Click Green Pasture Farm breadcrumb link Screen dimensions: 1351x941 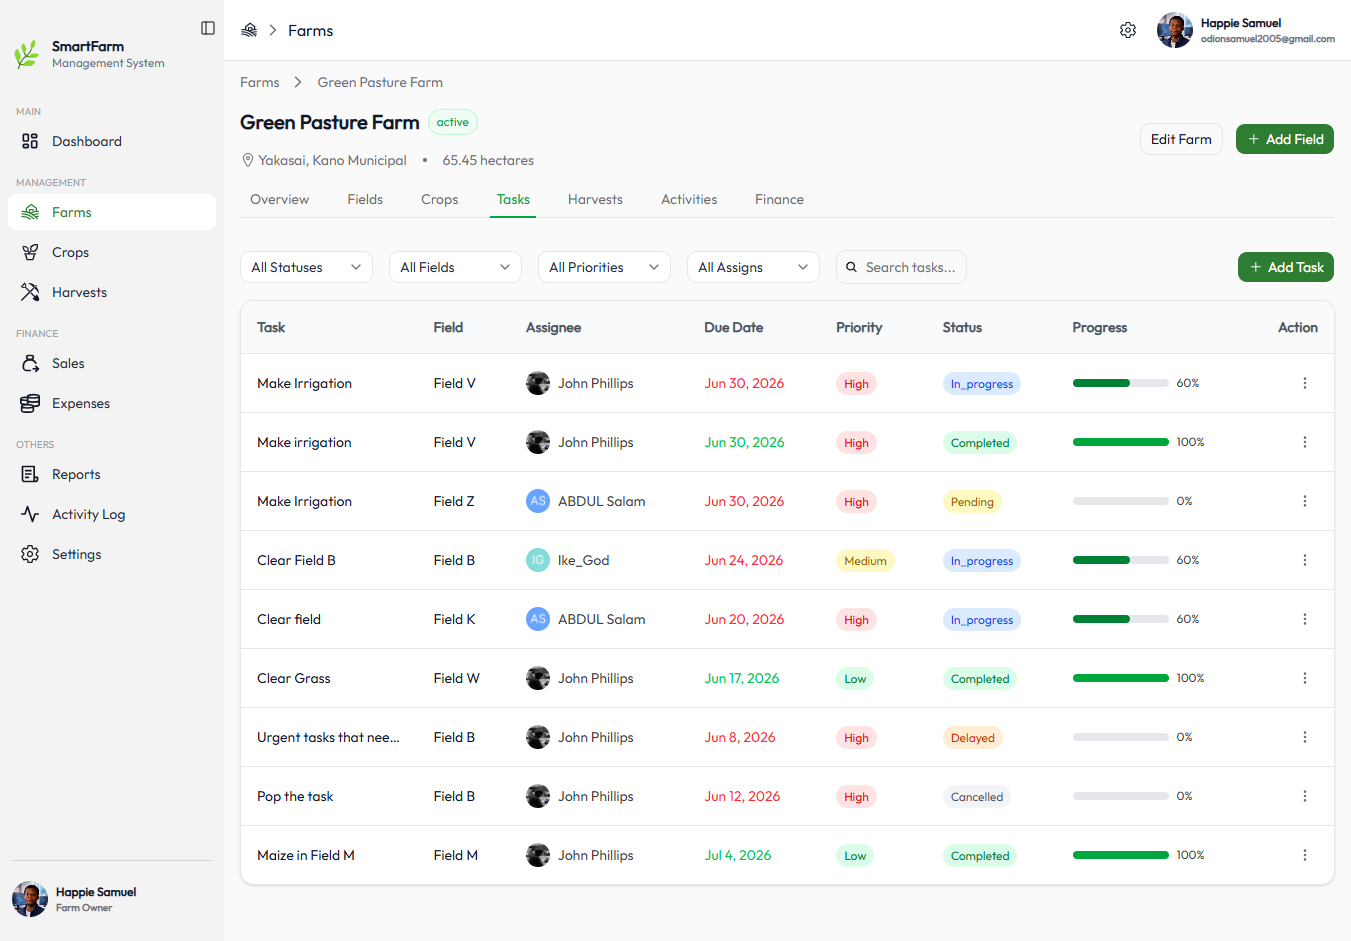coord(380,82)
